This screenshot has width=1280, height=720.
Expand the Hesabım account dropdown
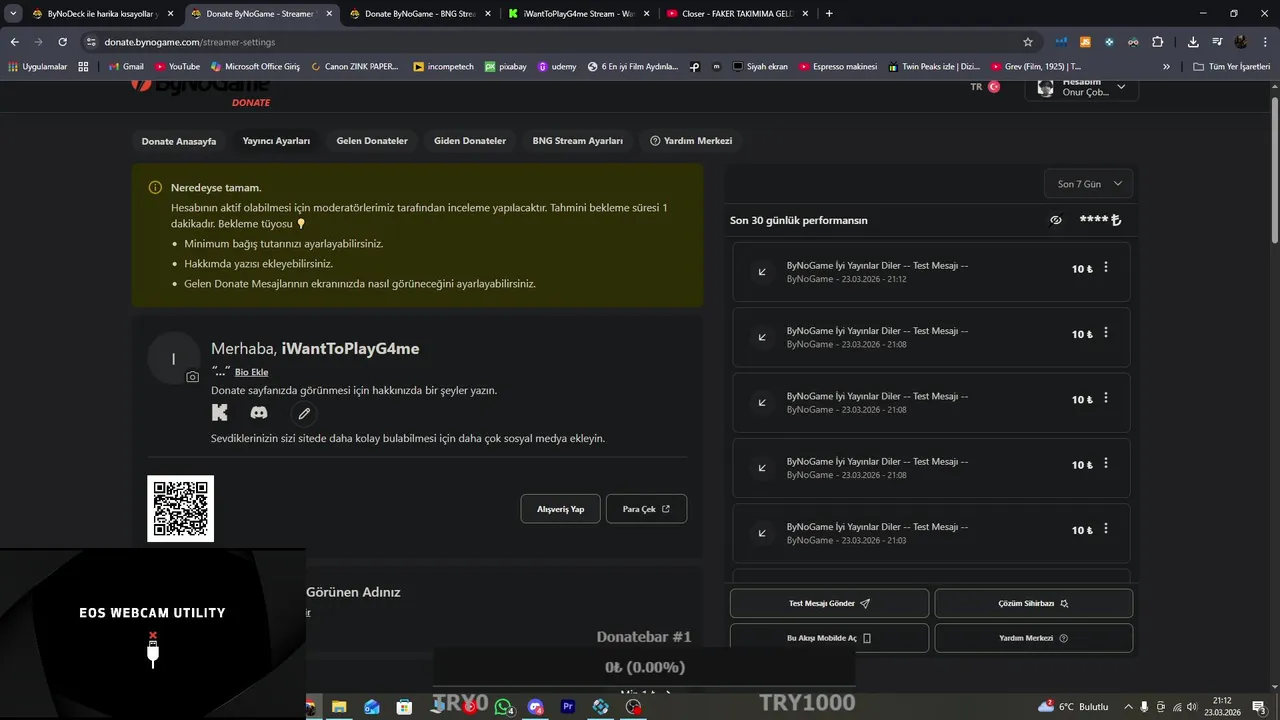[1082, 87]
